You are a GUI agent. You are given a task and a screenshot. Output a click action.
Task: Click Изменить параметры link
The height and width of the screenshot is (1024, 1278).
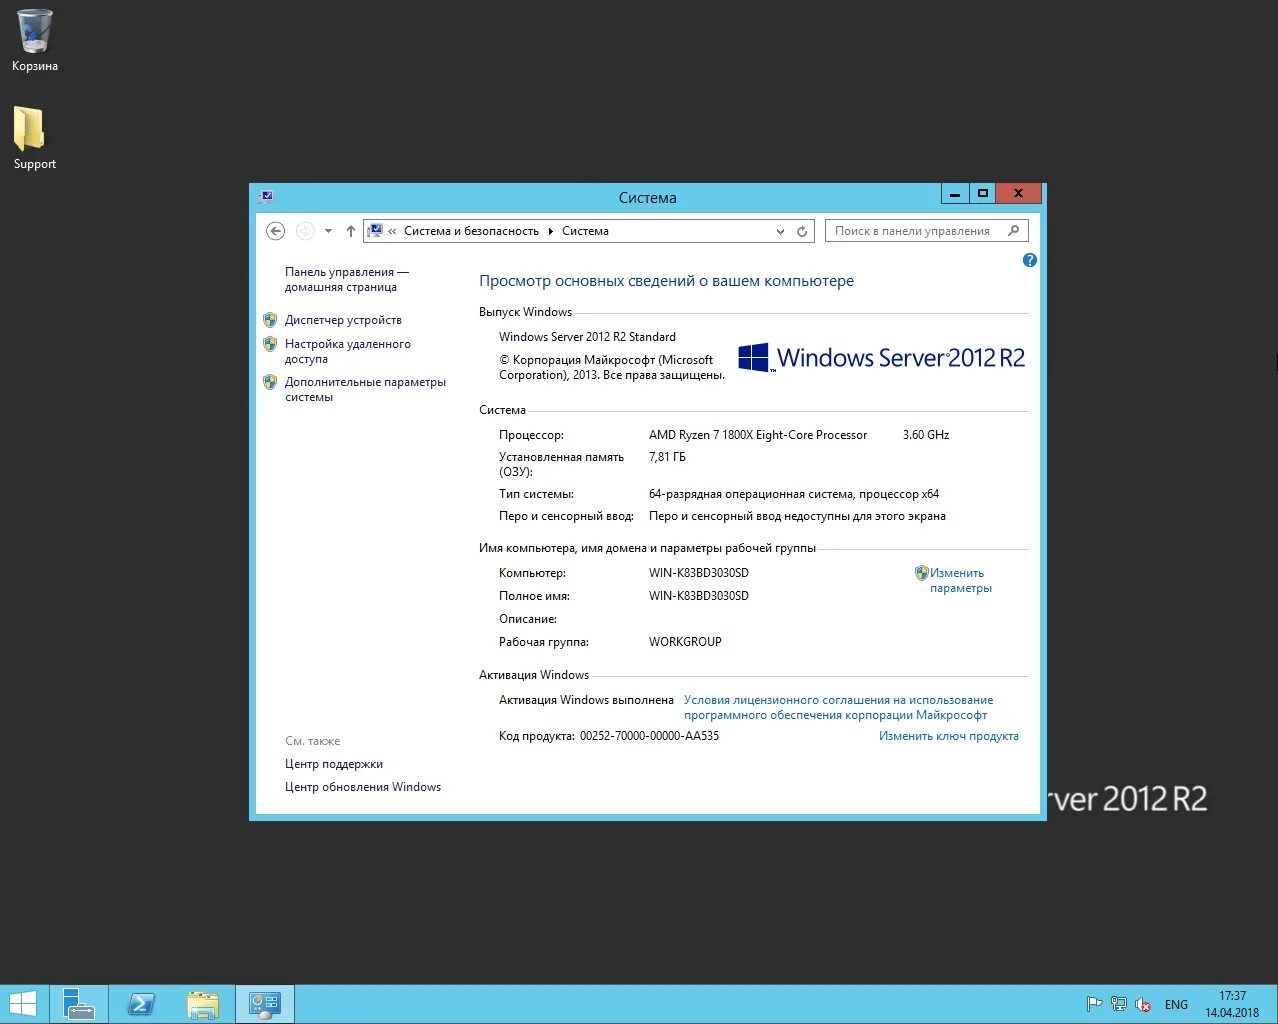[961, 580]
